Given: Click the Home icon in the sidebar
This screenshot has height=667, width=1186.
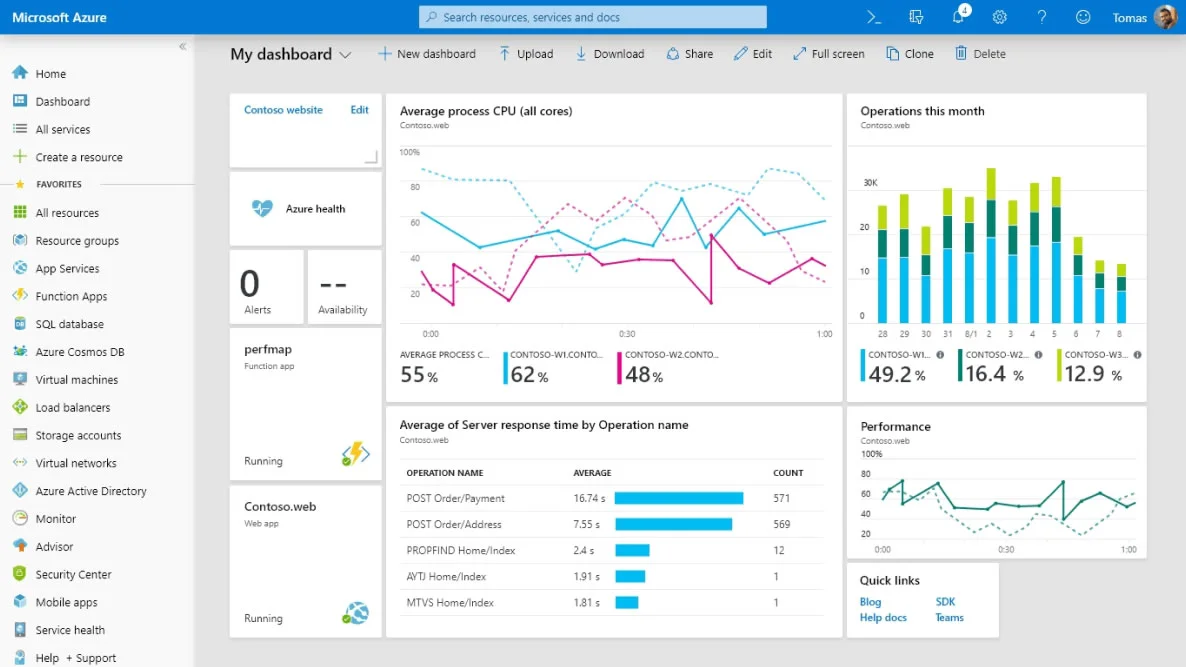Looking at the screenshot, I should pos(20,73).
